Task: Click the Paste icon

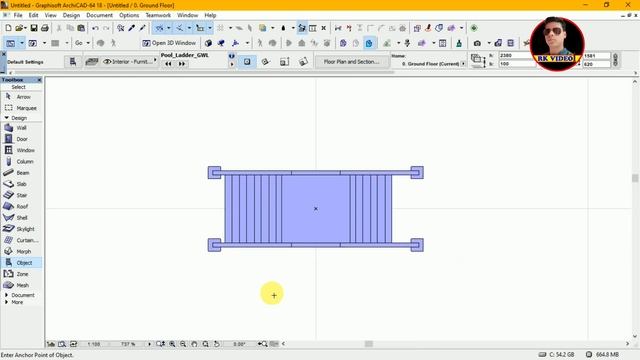Action: pyautogui.click(x=81, y=28)
